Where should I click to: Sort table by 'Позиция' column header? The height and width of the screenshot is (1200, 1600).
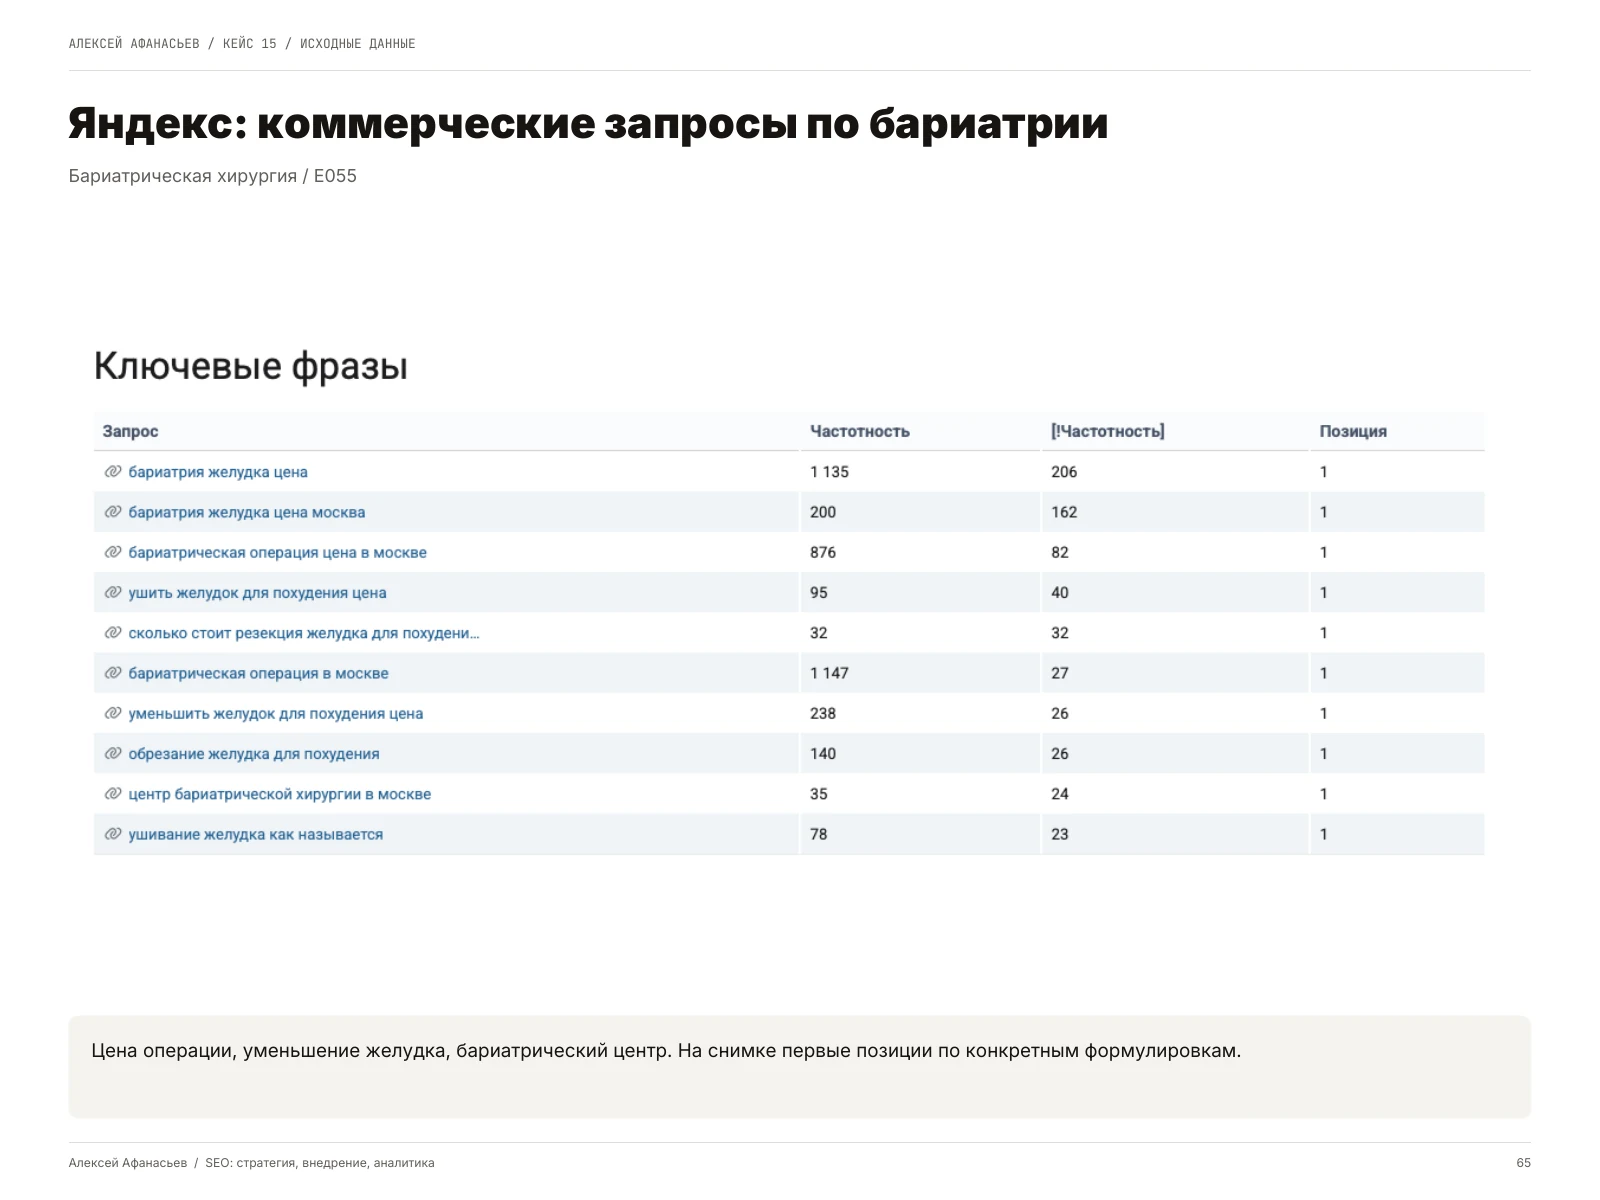point(1353,432)
